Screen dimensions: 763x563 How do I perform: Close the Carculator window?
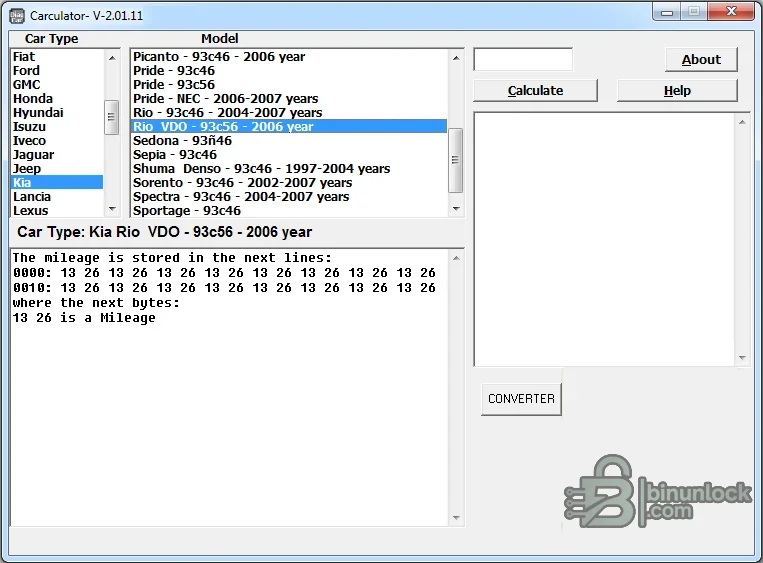tap(731, 12)
